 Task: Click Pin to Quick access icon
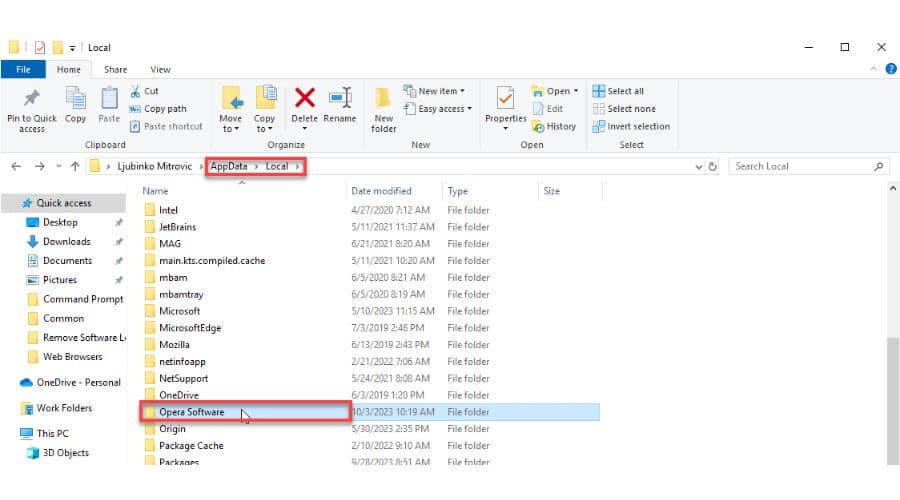click(32, 98)
